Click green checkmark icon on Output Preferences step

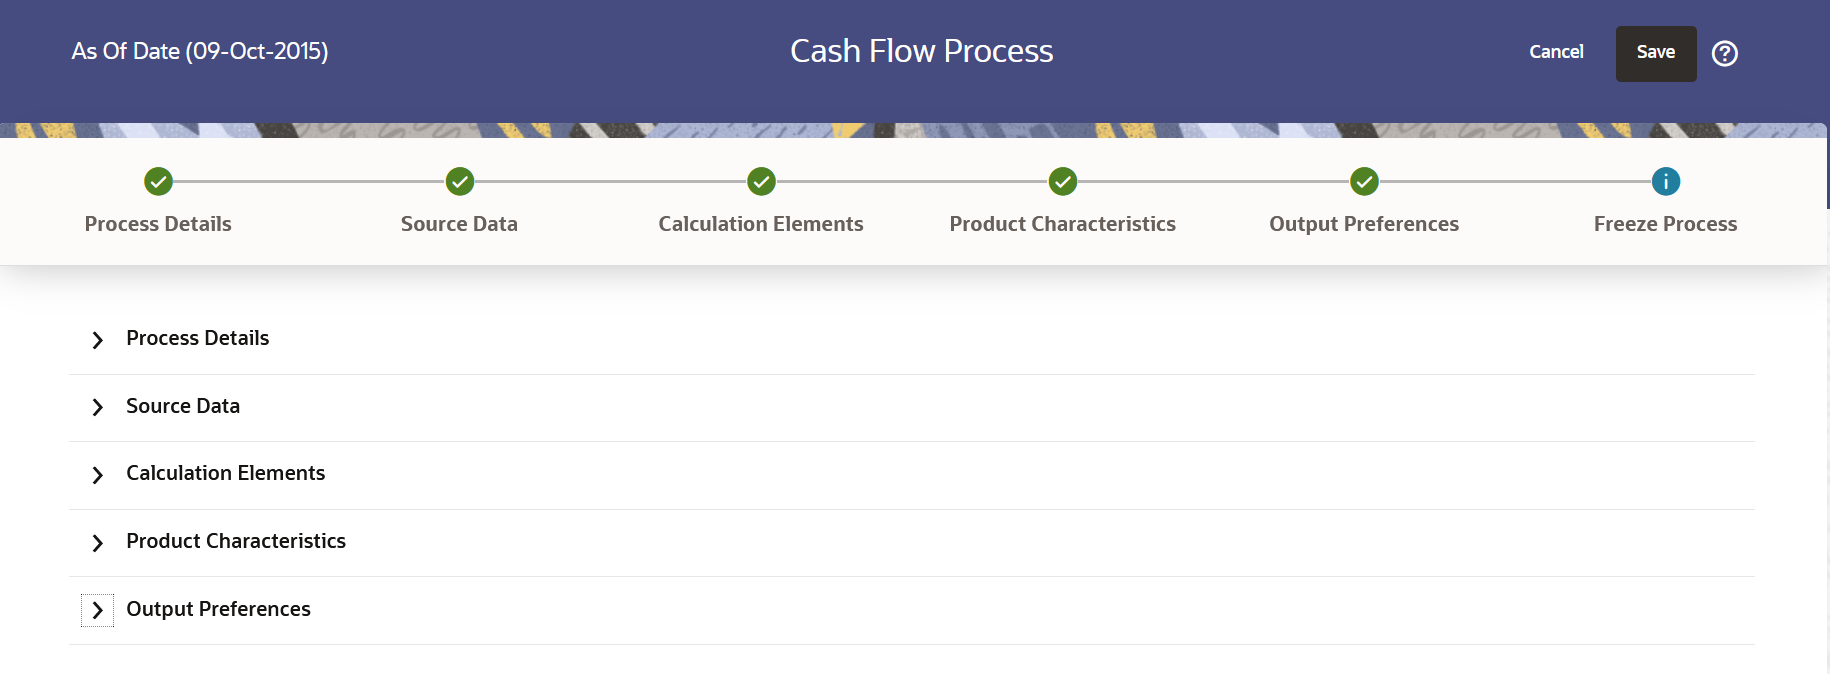coord(1364,182)
